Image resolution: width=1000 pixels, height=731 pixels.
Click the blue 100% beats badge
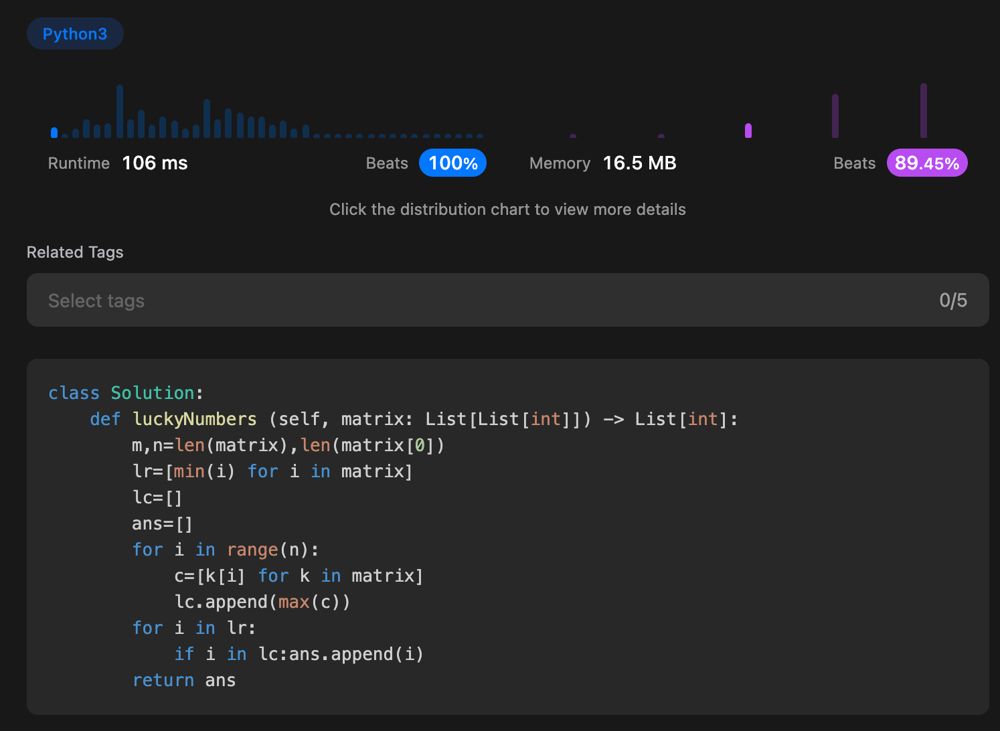tap(452, 163)
